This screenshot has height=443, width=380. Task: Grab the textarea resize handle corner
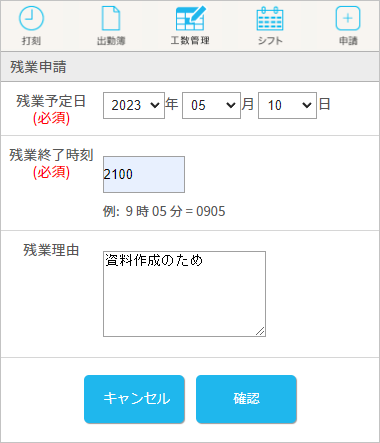click(x=260, y=331)
